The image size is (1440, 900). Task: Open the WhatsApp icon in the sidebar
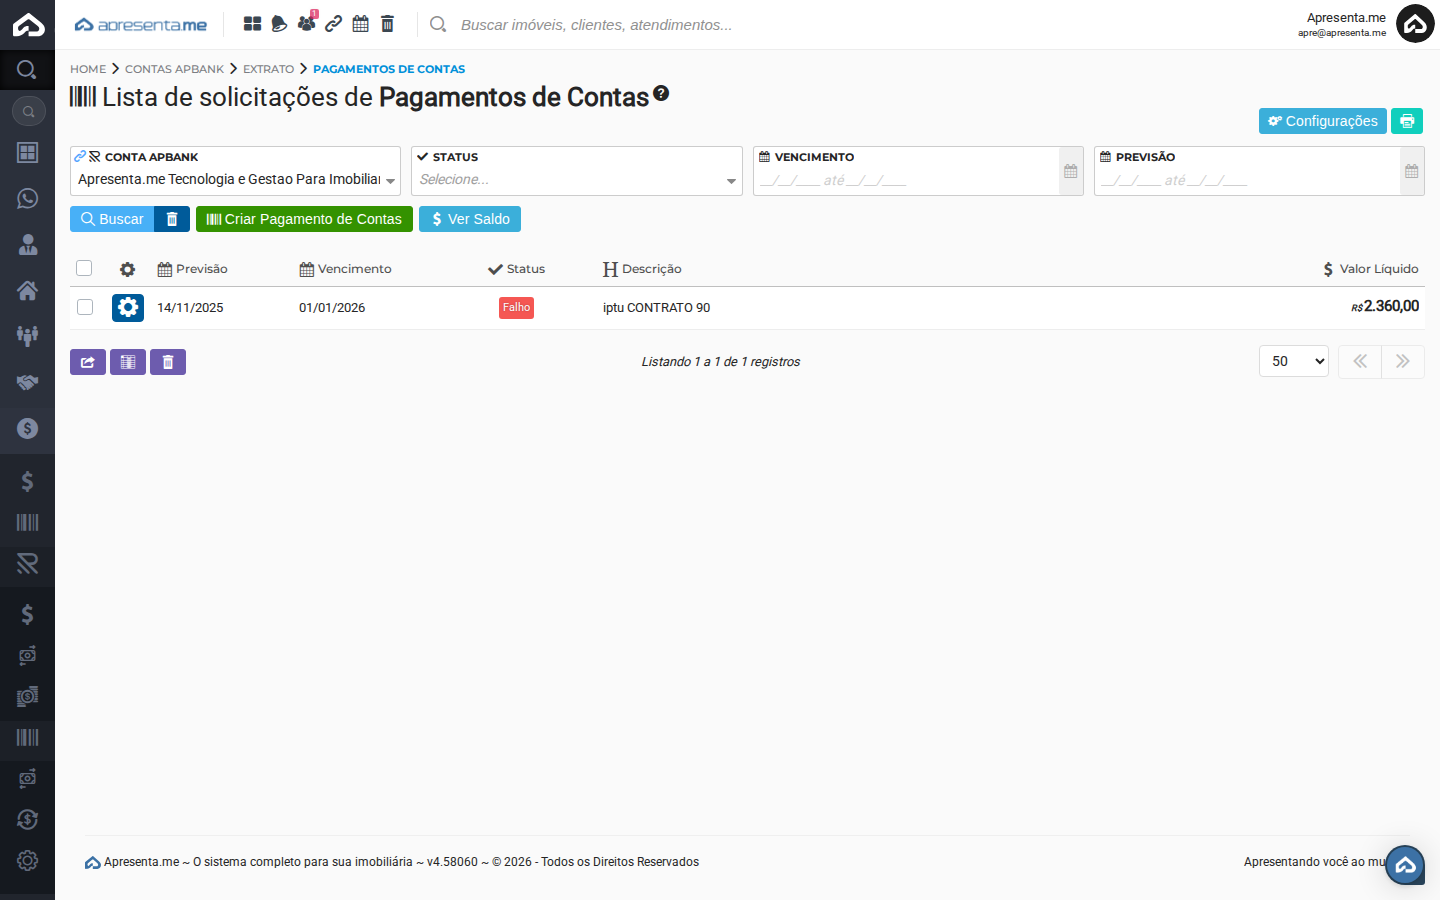pos(27,199)
